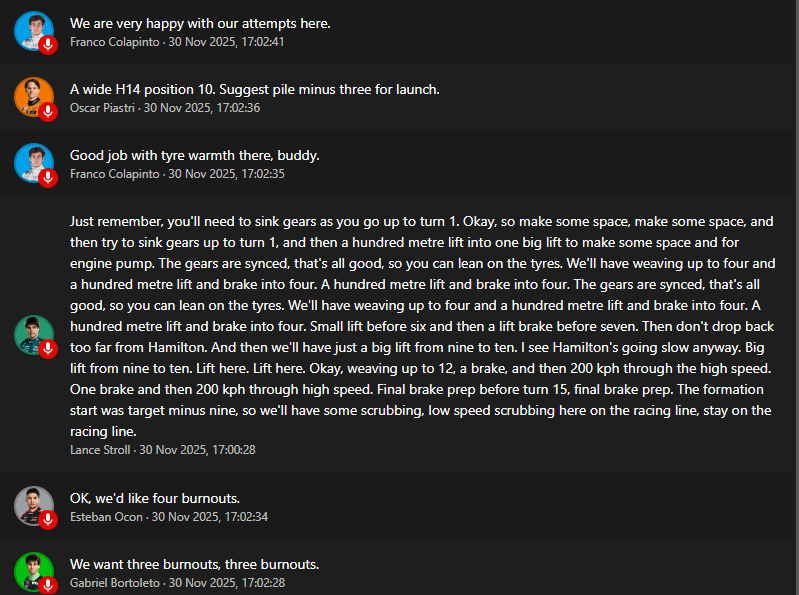This screenshot has height=595, width=799.
Task: Click the microphone icon on Lance Stroll's avatar
Action: click(48, 349)
